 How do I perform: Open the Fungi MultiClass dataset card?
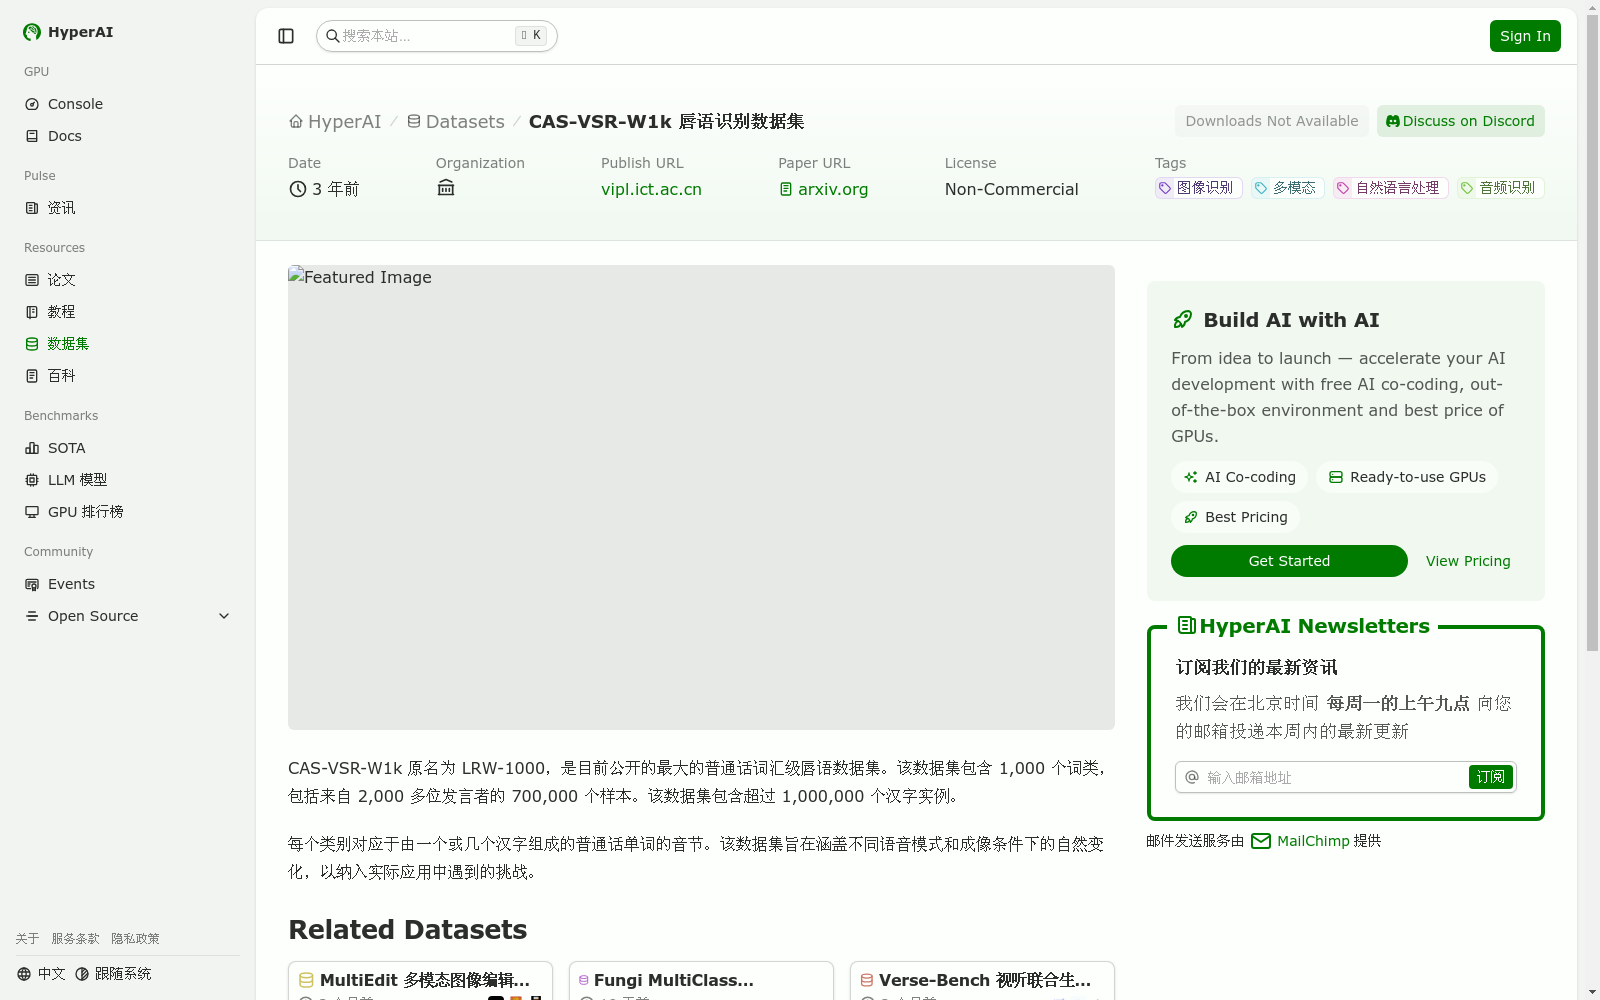[x=701, y=981]
